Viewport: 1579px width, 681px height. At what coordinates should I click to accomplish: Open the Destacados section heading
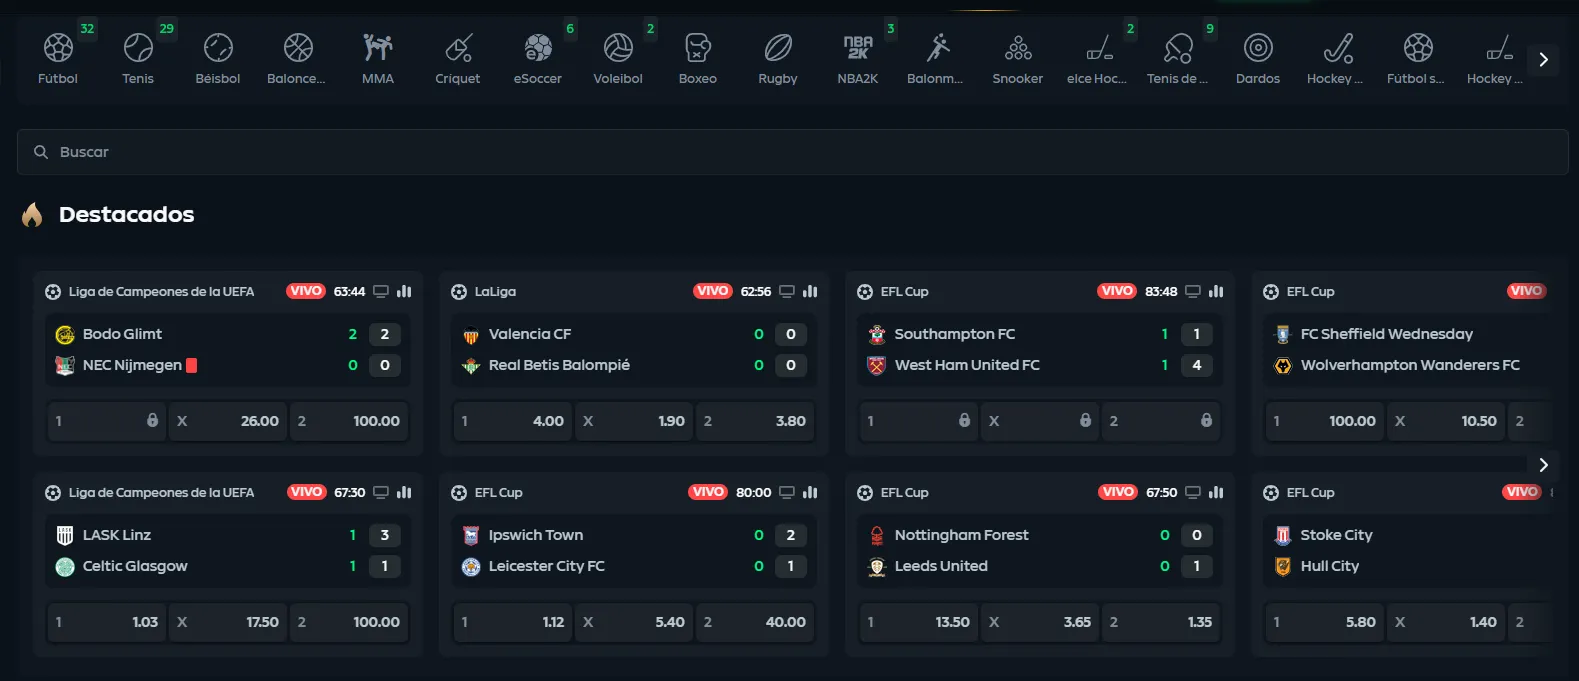[126, 214]
